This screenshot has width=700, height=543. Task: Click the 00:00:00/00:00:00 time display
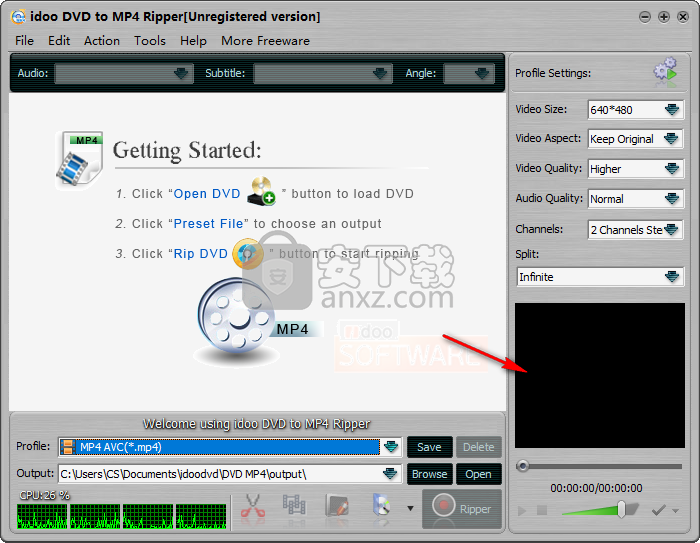point(596,488)
